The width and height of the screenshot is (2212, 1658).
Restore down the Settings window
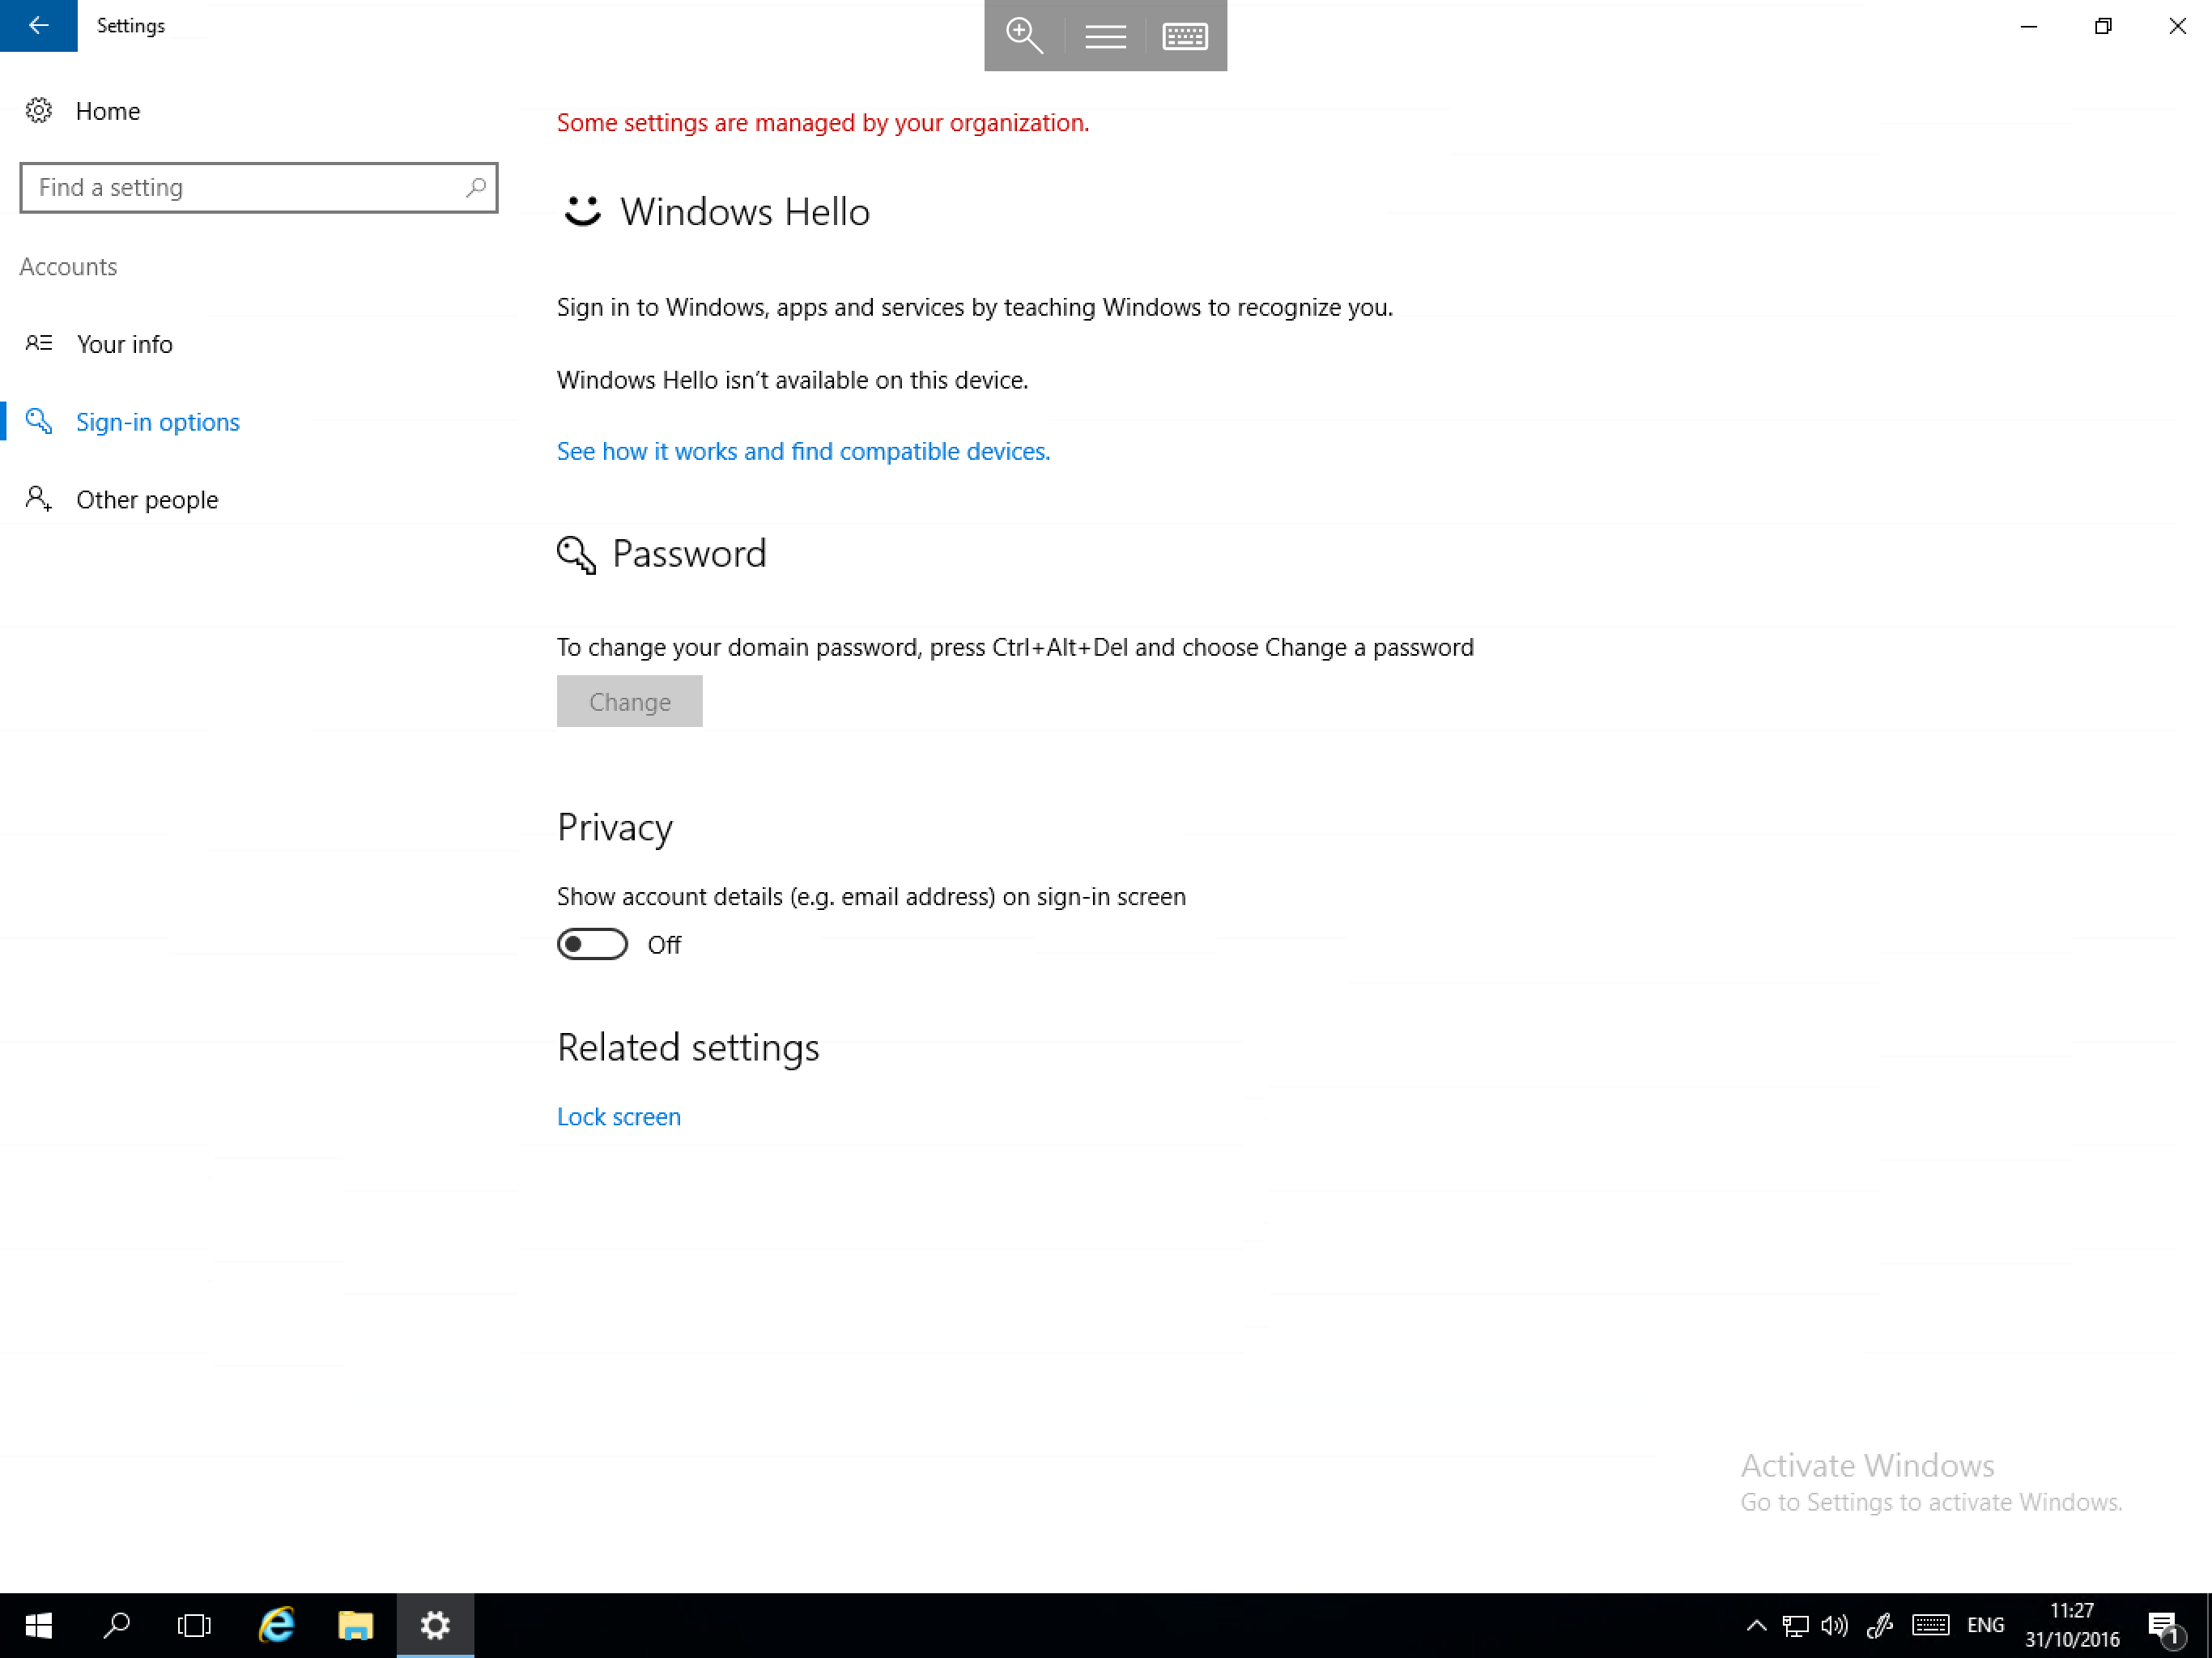[x=2103, y=26]
